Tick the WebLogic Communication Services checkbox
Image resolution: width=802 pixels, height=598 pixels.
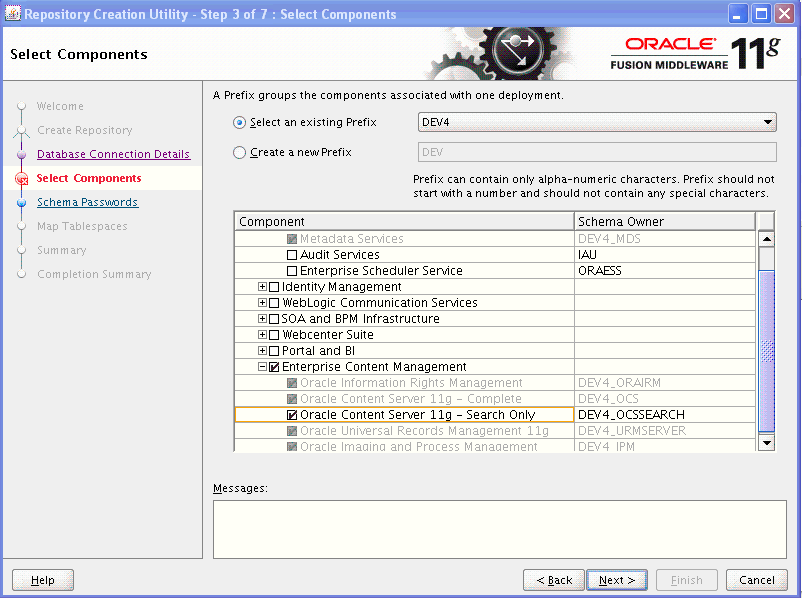(x=274, y=303)
